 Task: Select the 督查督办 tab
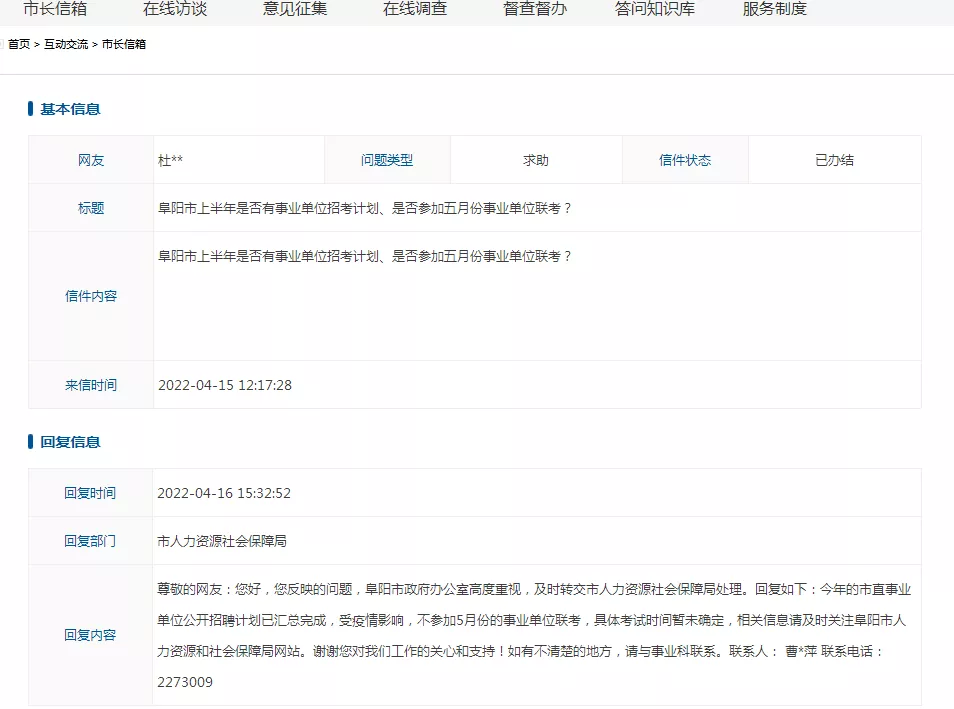[535, 9]
